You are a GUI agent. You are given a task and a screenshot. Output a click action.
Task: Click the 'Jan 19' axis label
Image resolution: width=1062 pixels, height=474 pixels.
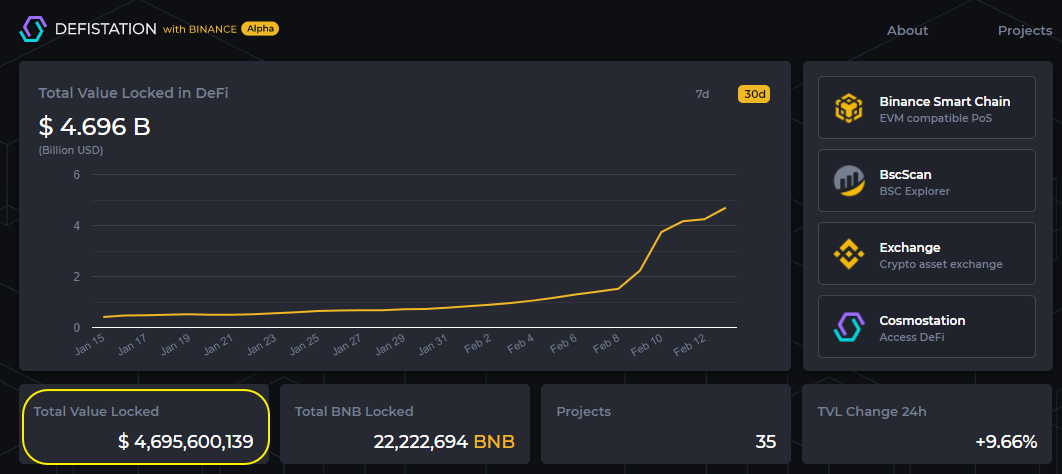[x=176, y=344]
